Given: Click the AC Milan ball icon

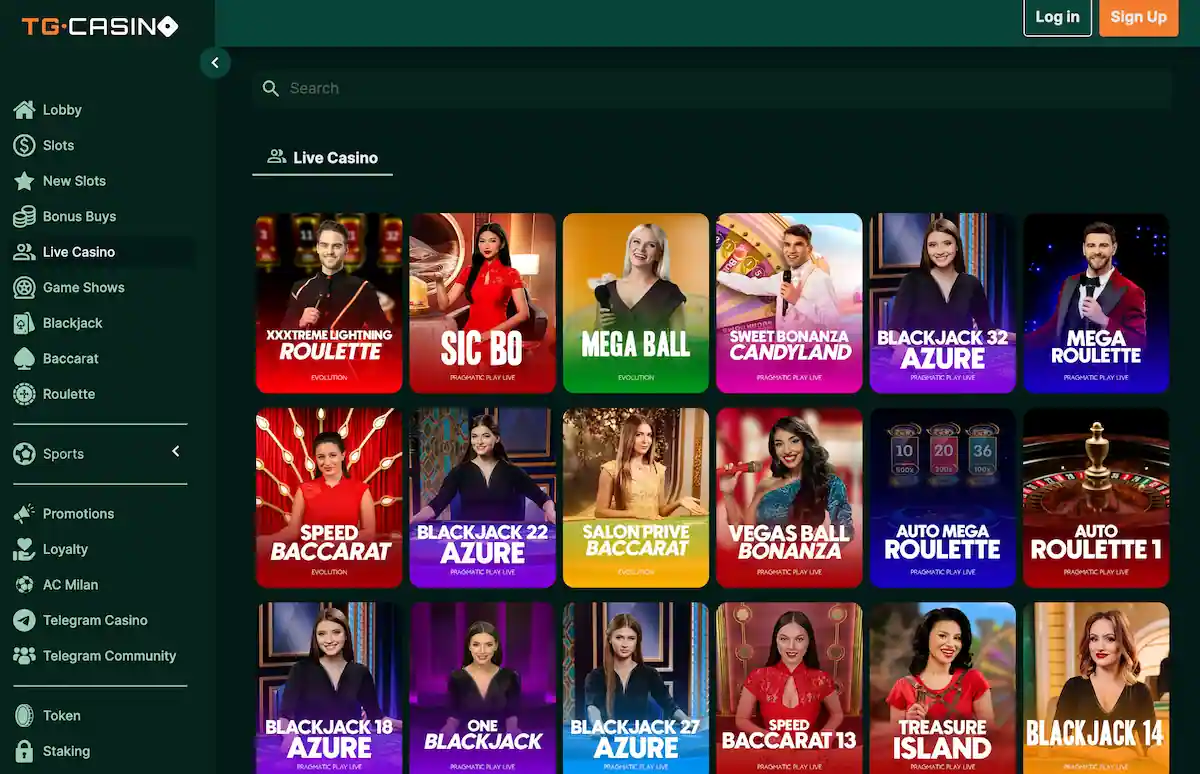Looking at the screenshot, I should (24, 585).
